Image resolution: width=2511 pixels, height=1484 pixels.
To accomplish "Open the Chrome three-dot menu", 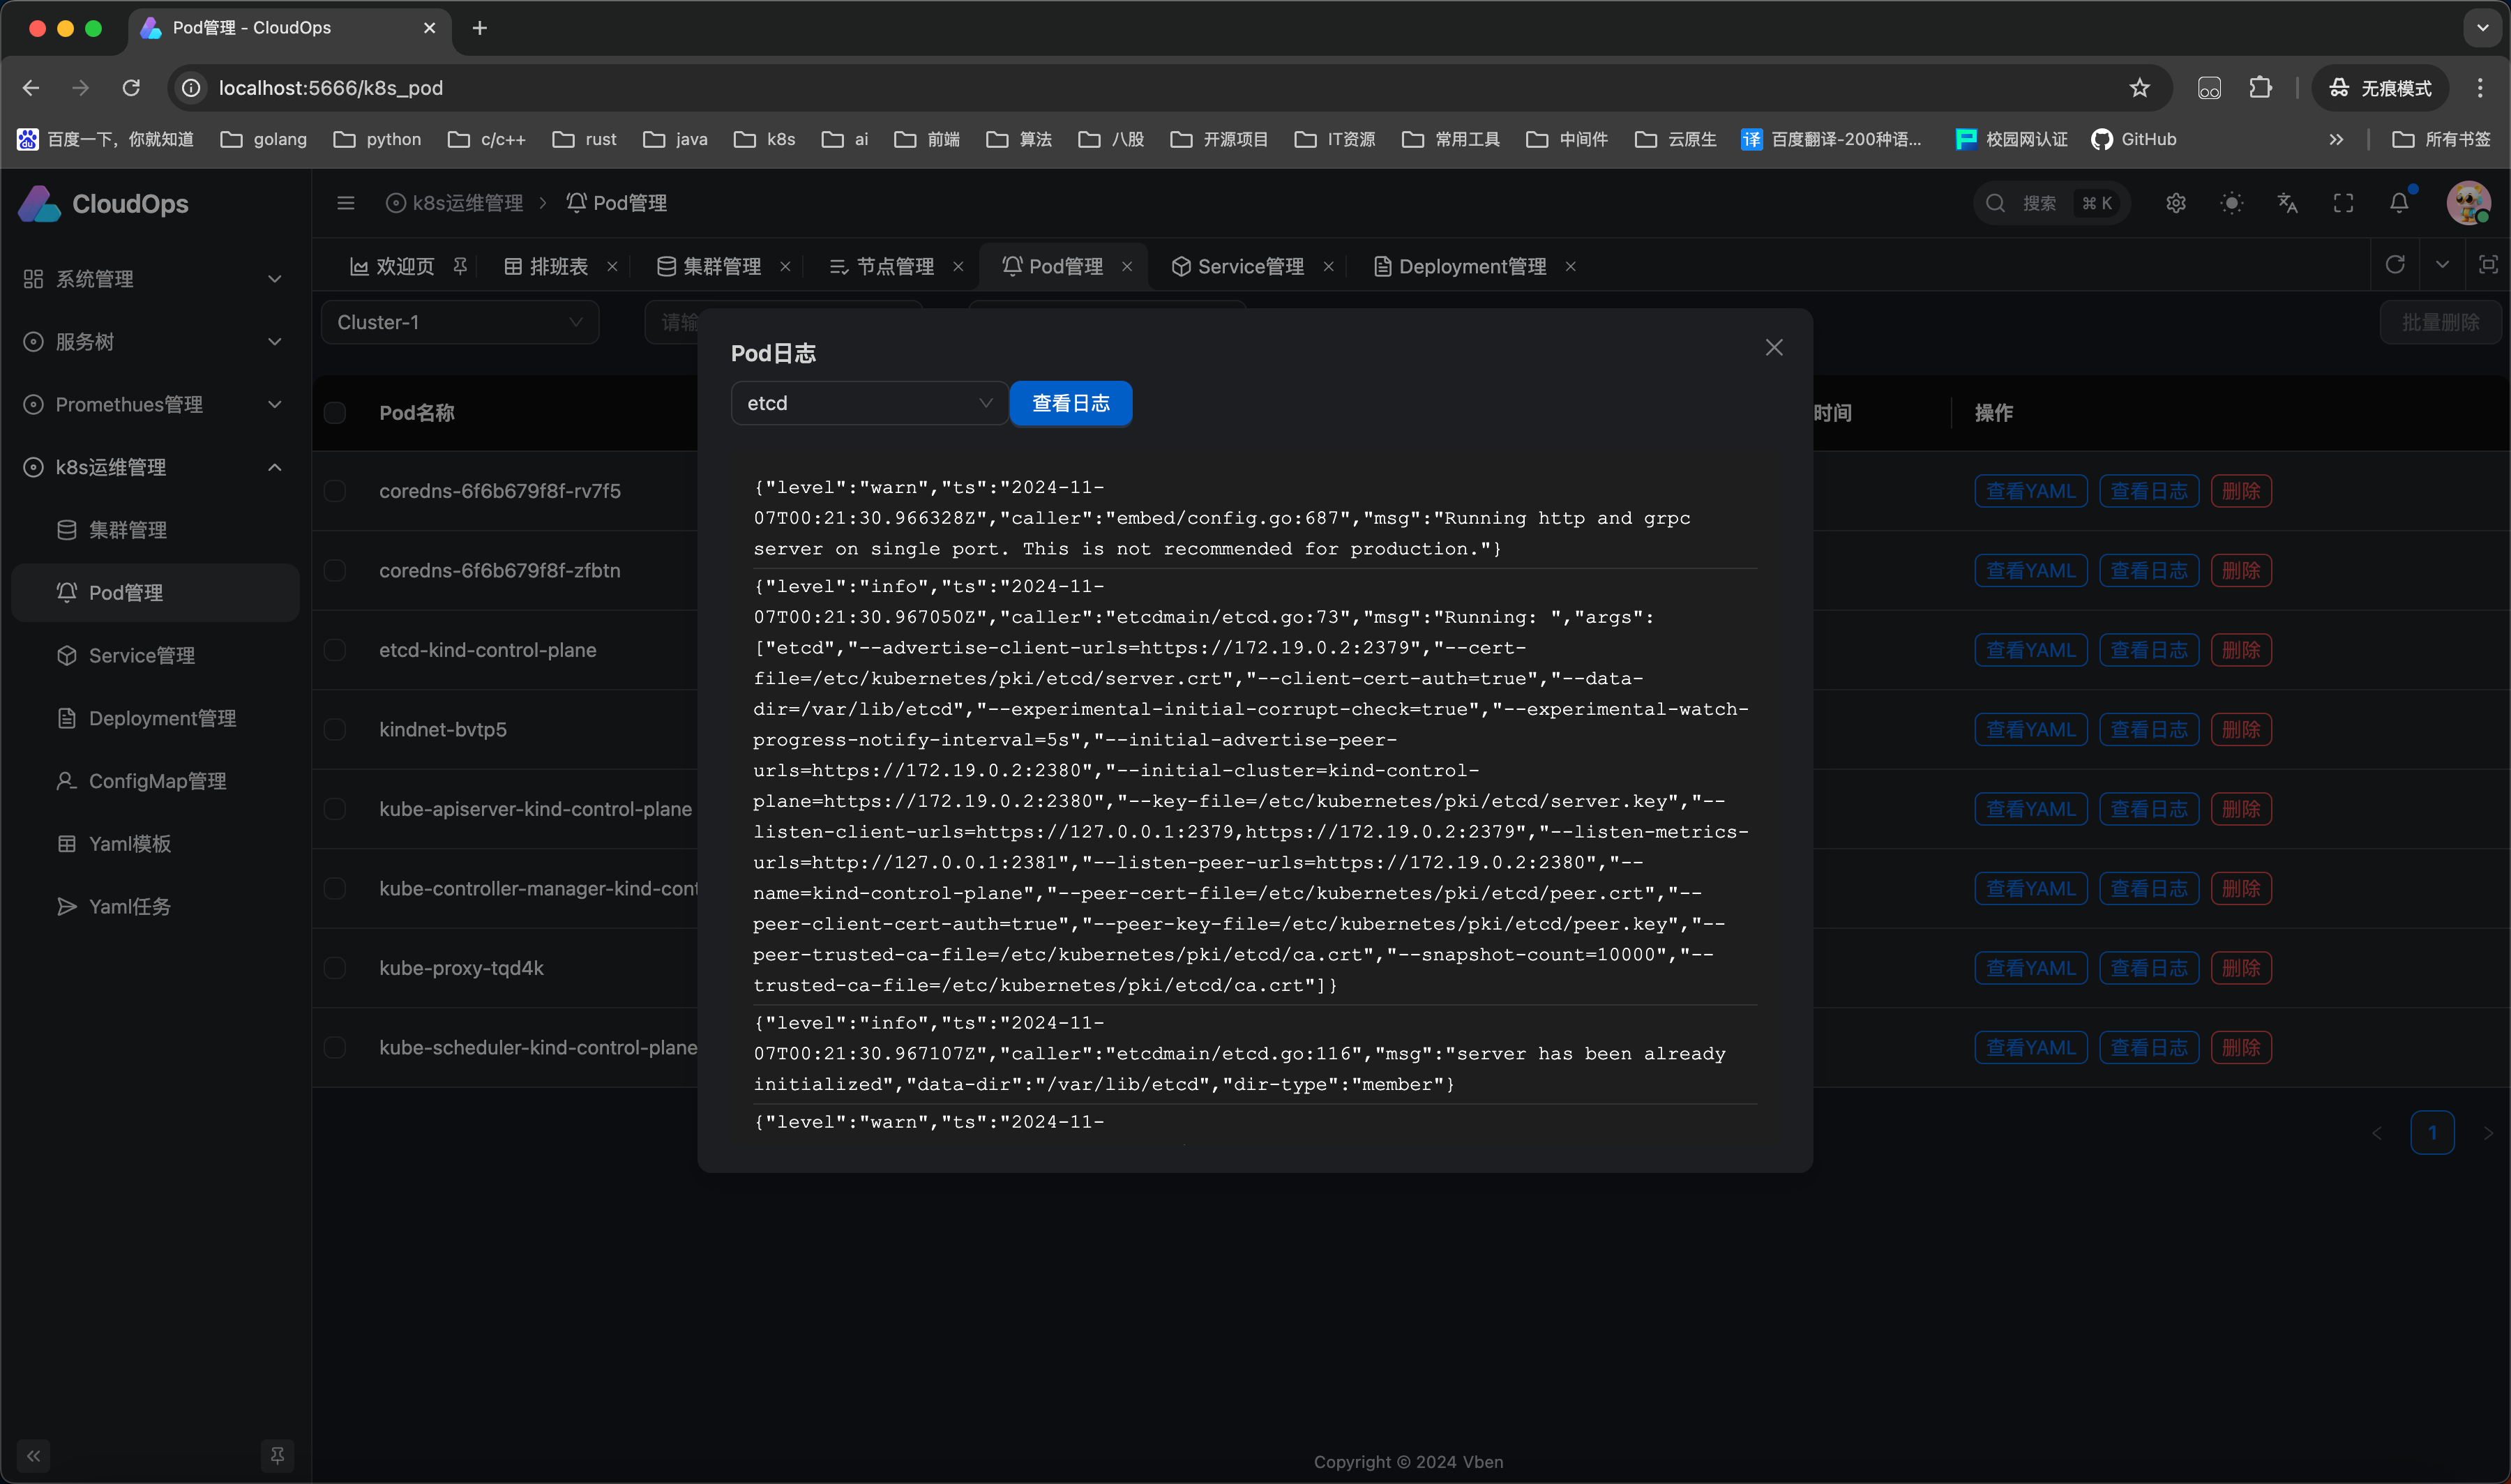I will (2480, 88).
